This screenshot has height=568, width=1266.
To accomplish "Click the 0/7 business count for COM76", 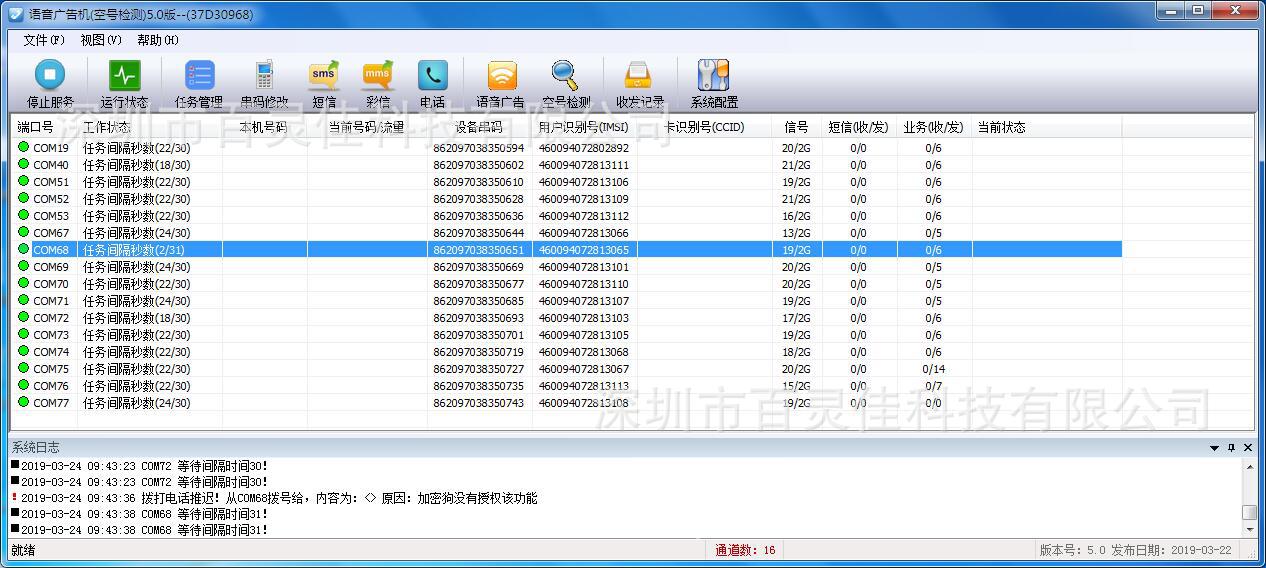I will click(933, 386).
